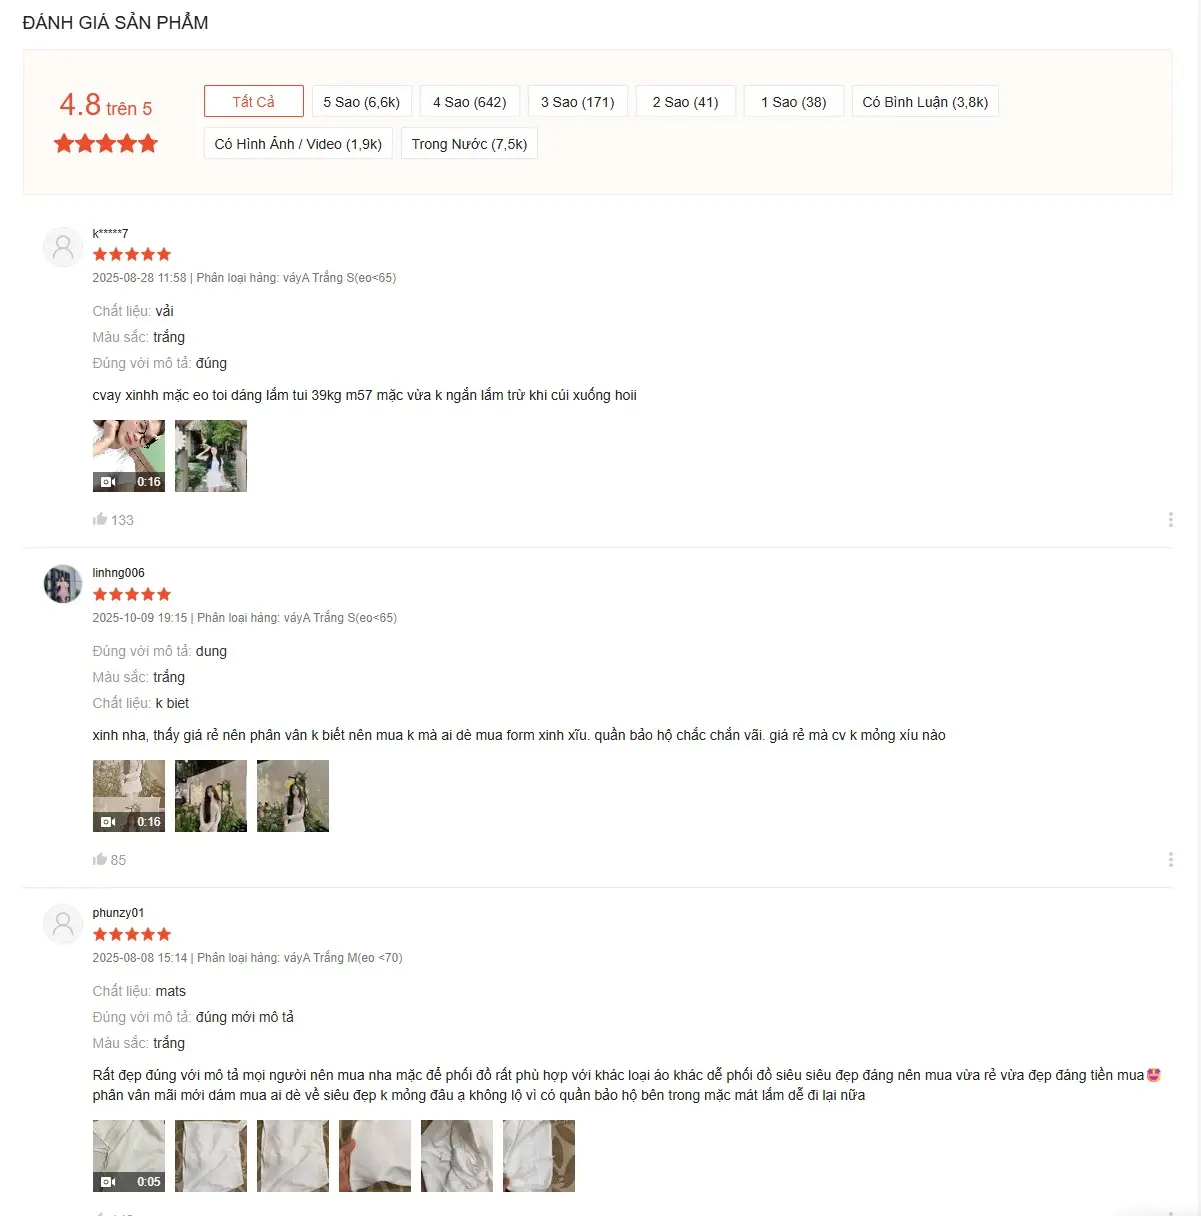Open third photo in linhng006's review
1201x1216 pixels.
[293, 796]
